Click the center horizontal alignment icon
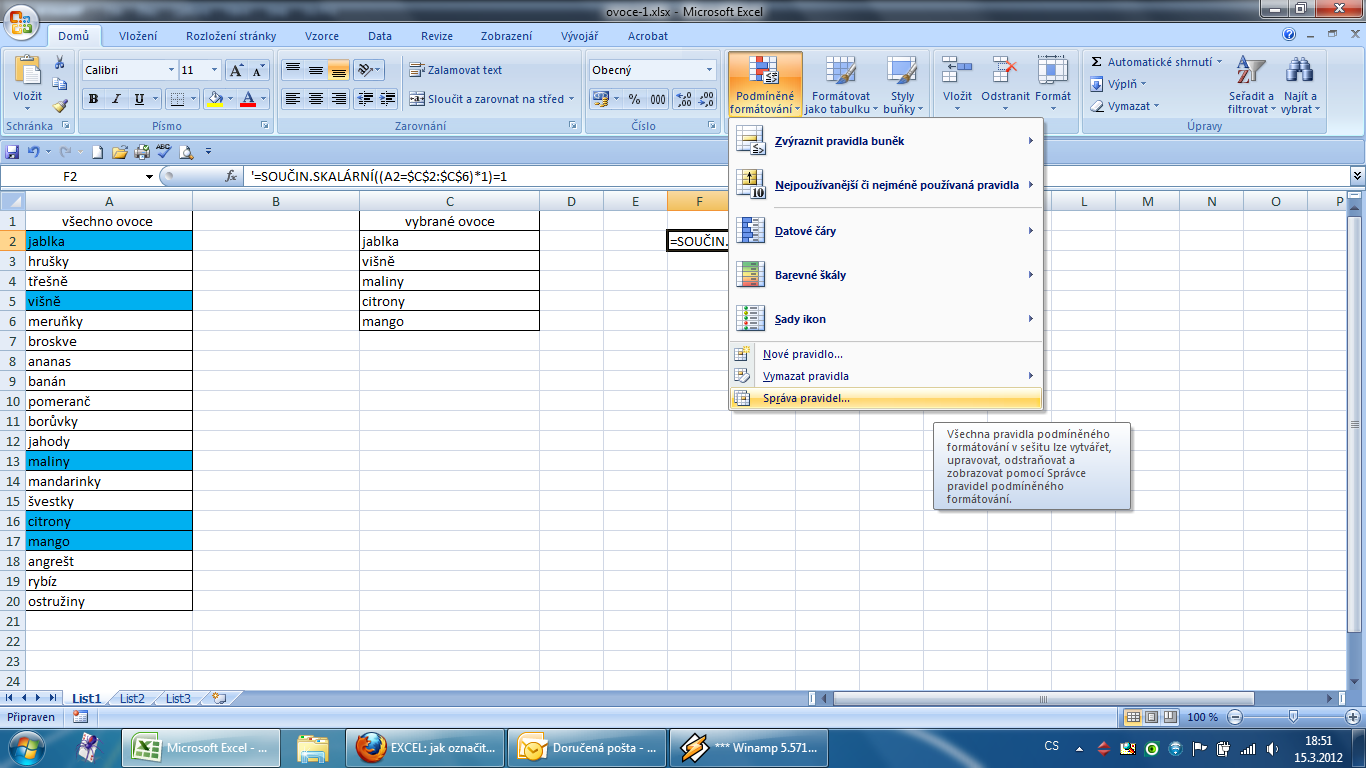Viewport: 1366px width, 768px height. click(x=316, y=99)
